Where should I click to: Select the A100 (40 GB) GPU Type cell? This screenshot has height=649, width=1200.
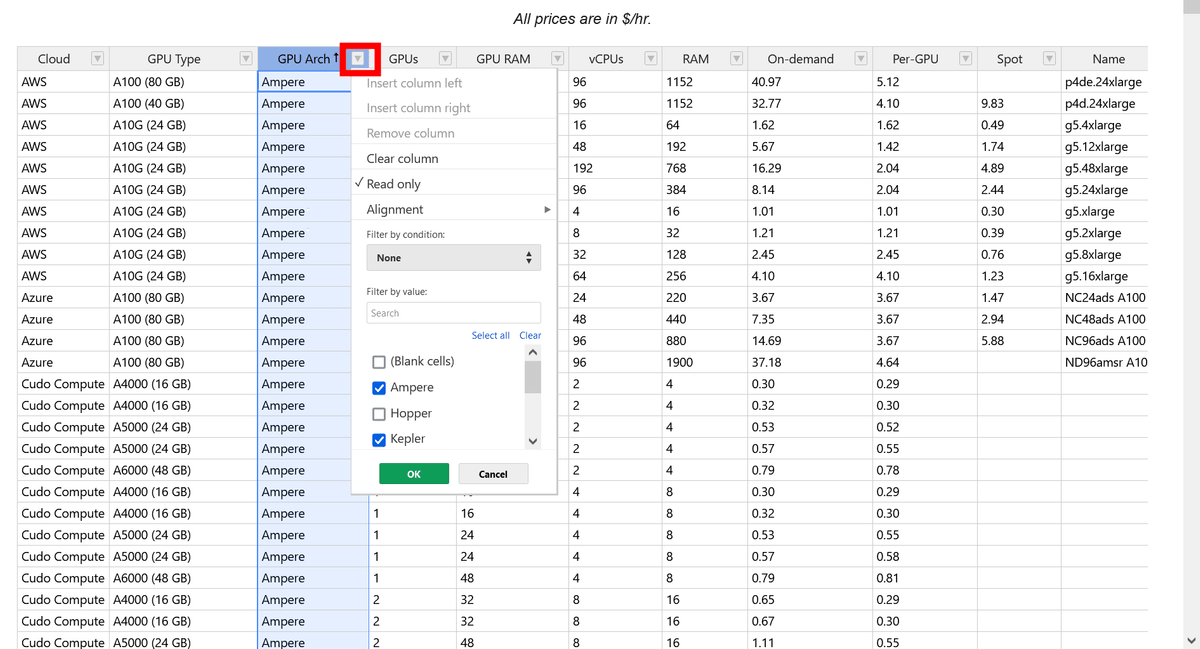(183, 104)
